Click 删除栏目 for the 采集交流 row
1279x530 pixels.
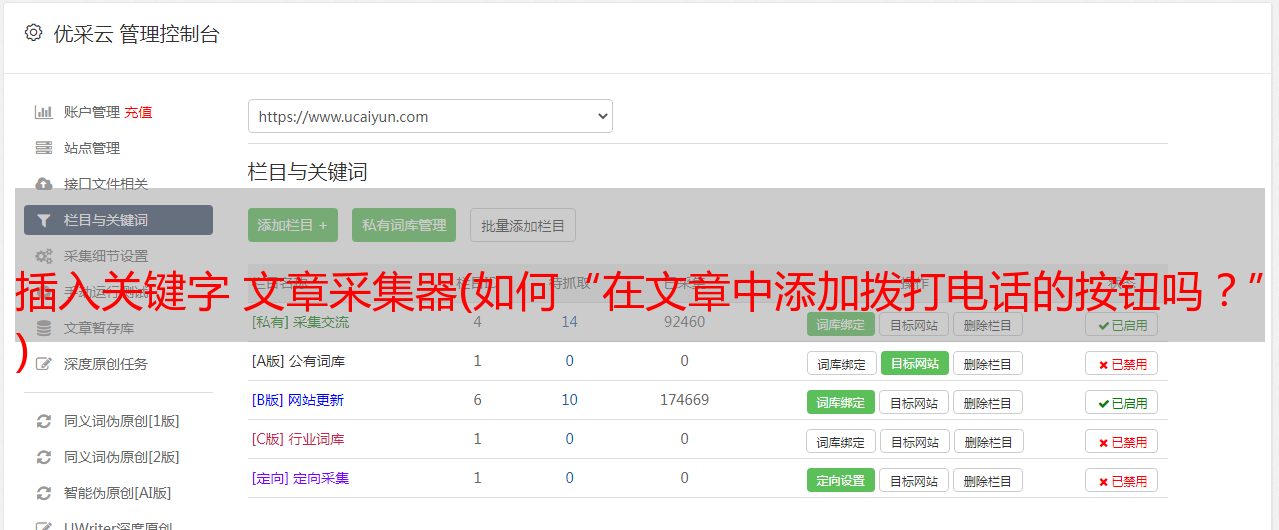pos(988,325)
